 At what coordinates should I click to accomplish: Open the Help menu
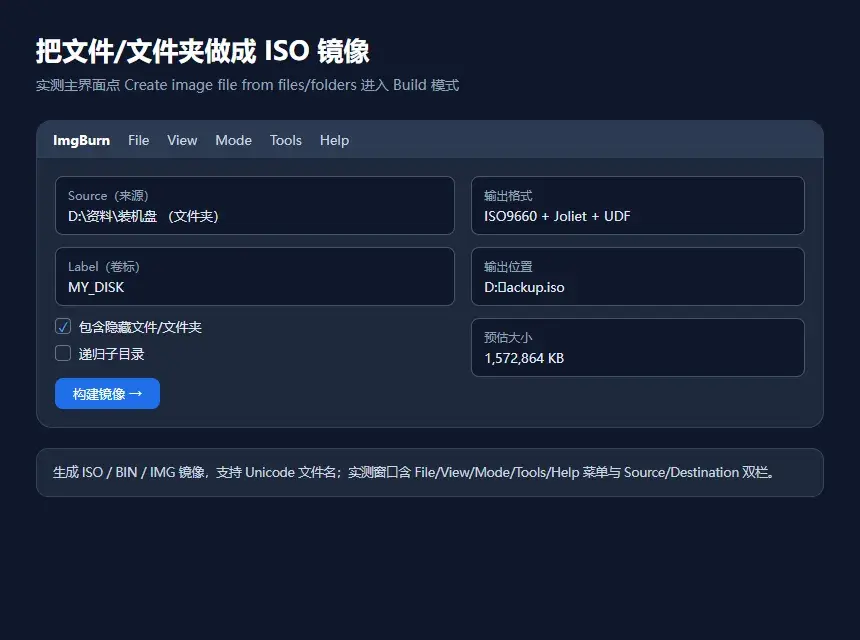click(334, 140)
